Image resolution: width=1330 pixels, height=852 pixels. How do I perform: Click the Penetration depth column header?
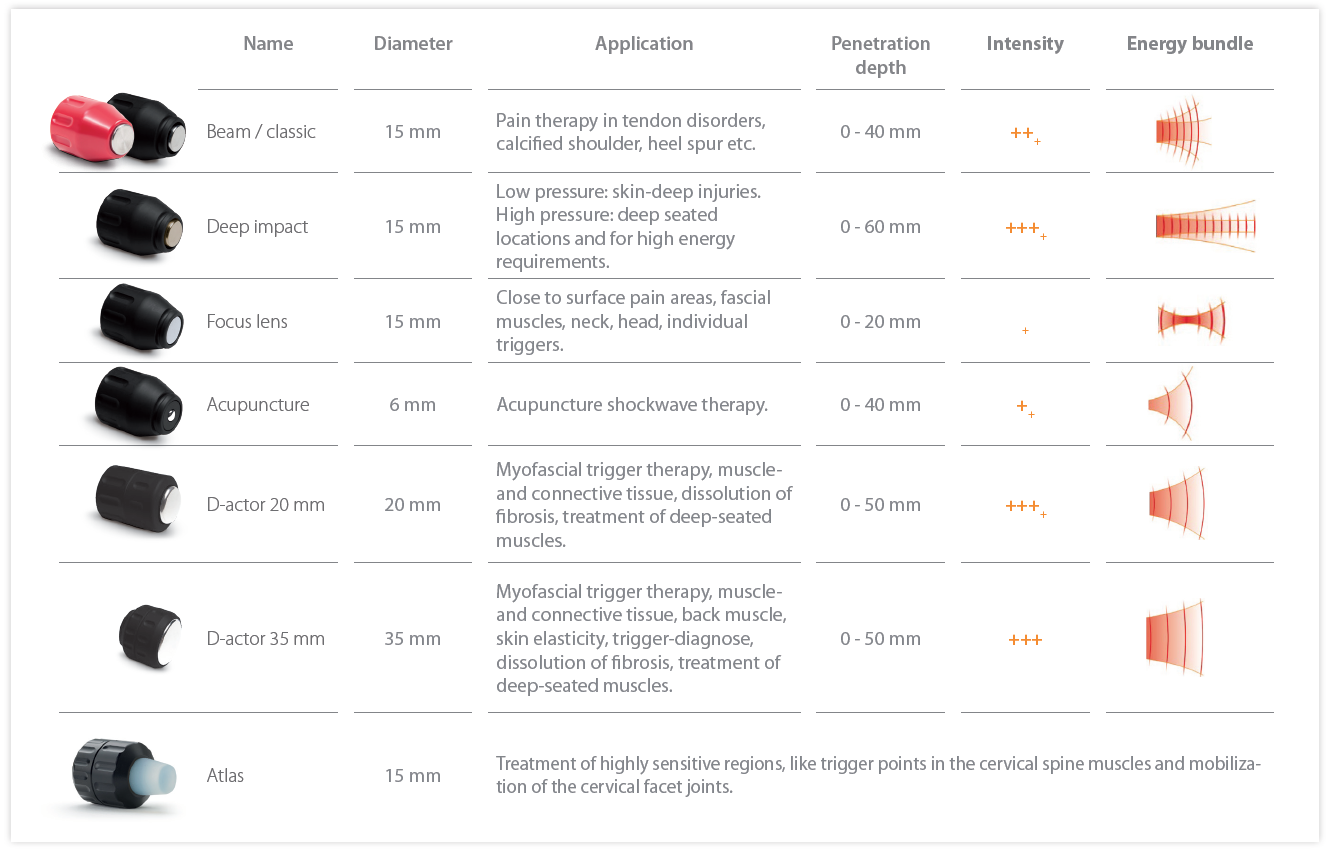(x=880, y=56)
